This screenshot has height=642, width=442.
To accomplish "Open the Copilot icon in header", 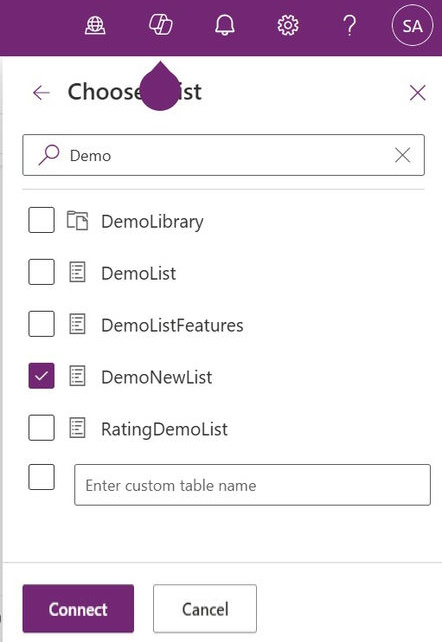I will [x=160, y=25].
